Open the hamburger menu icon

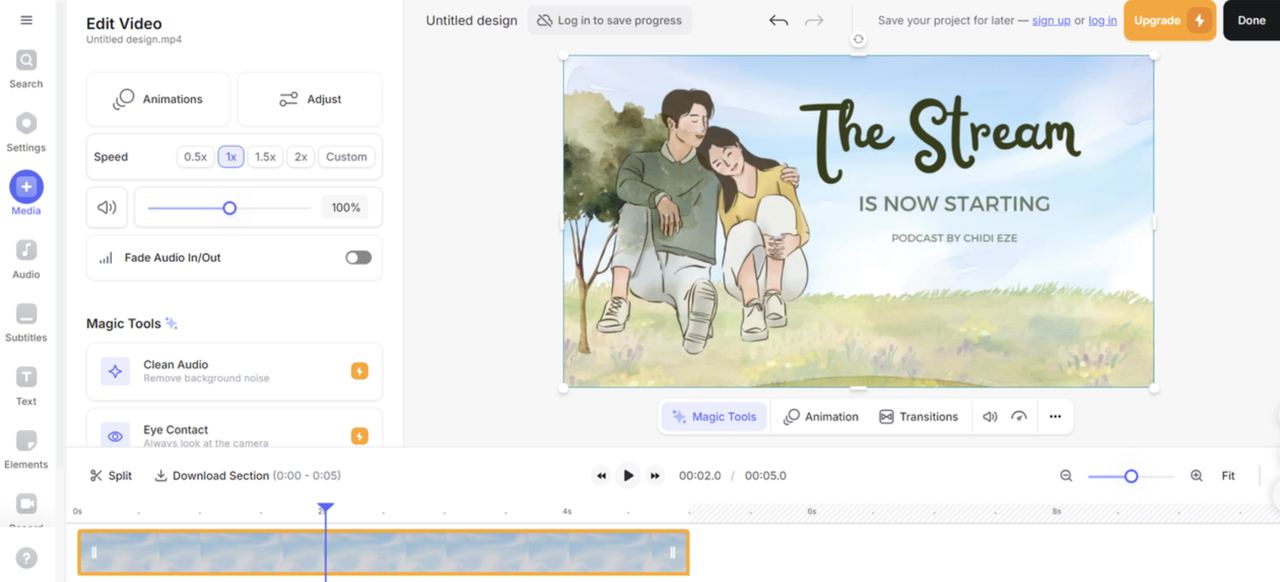(26, 20)
